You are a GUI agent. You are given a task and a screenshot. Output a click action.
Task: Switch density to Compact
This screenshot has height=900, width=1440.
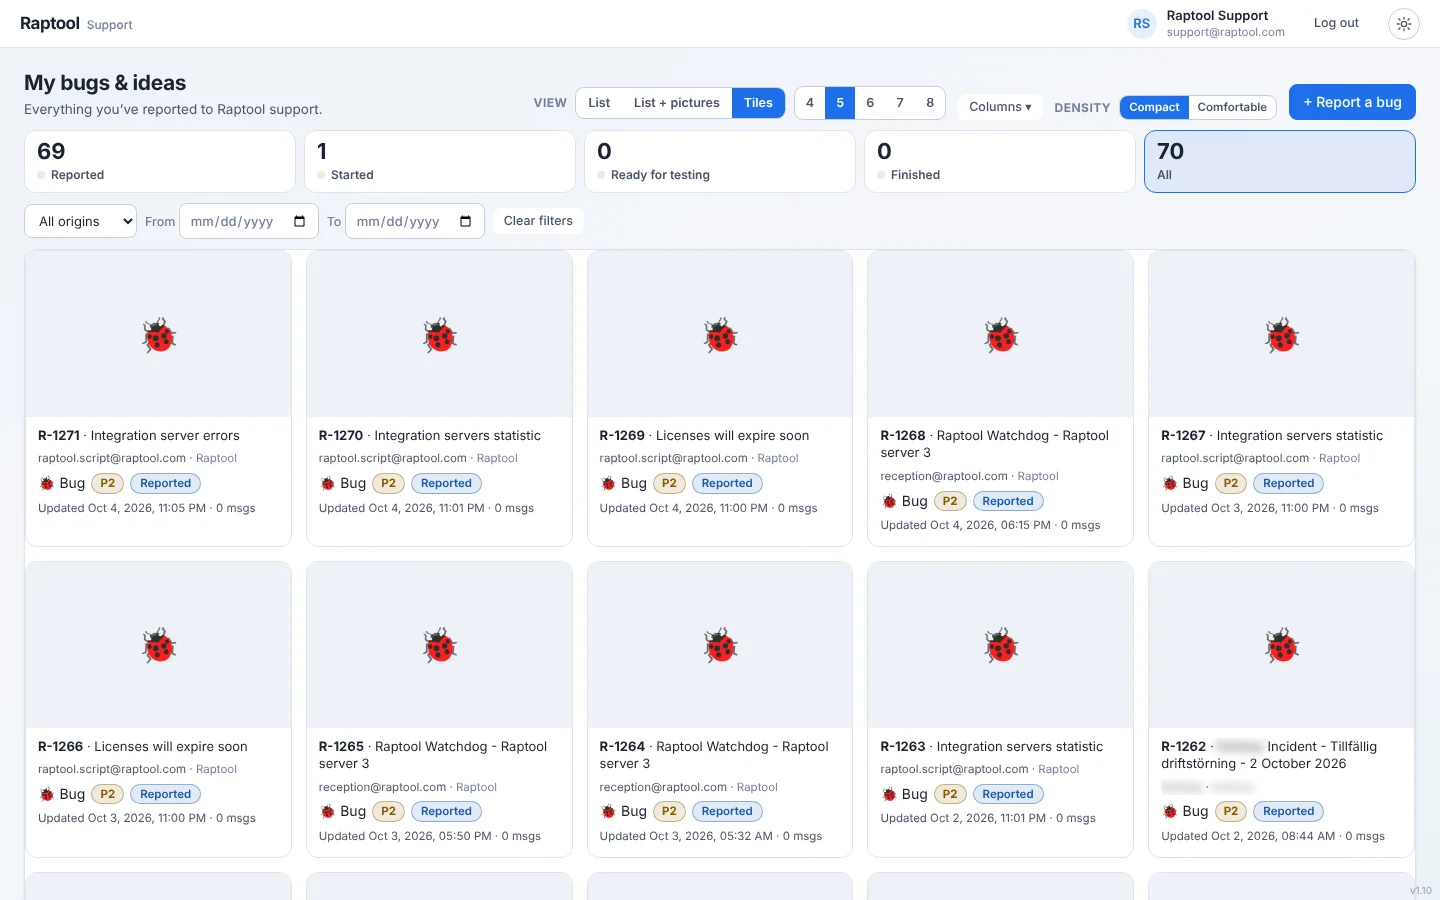pos(1154,107)
